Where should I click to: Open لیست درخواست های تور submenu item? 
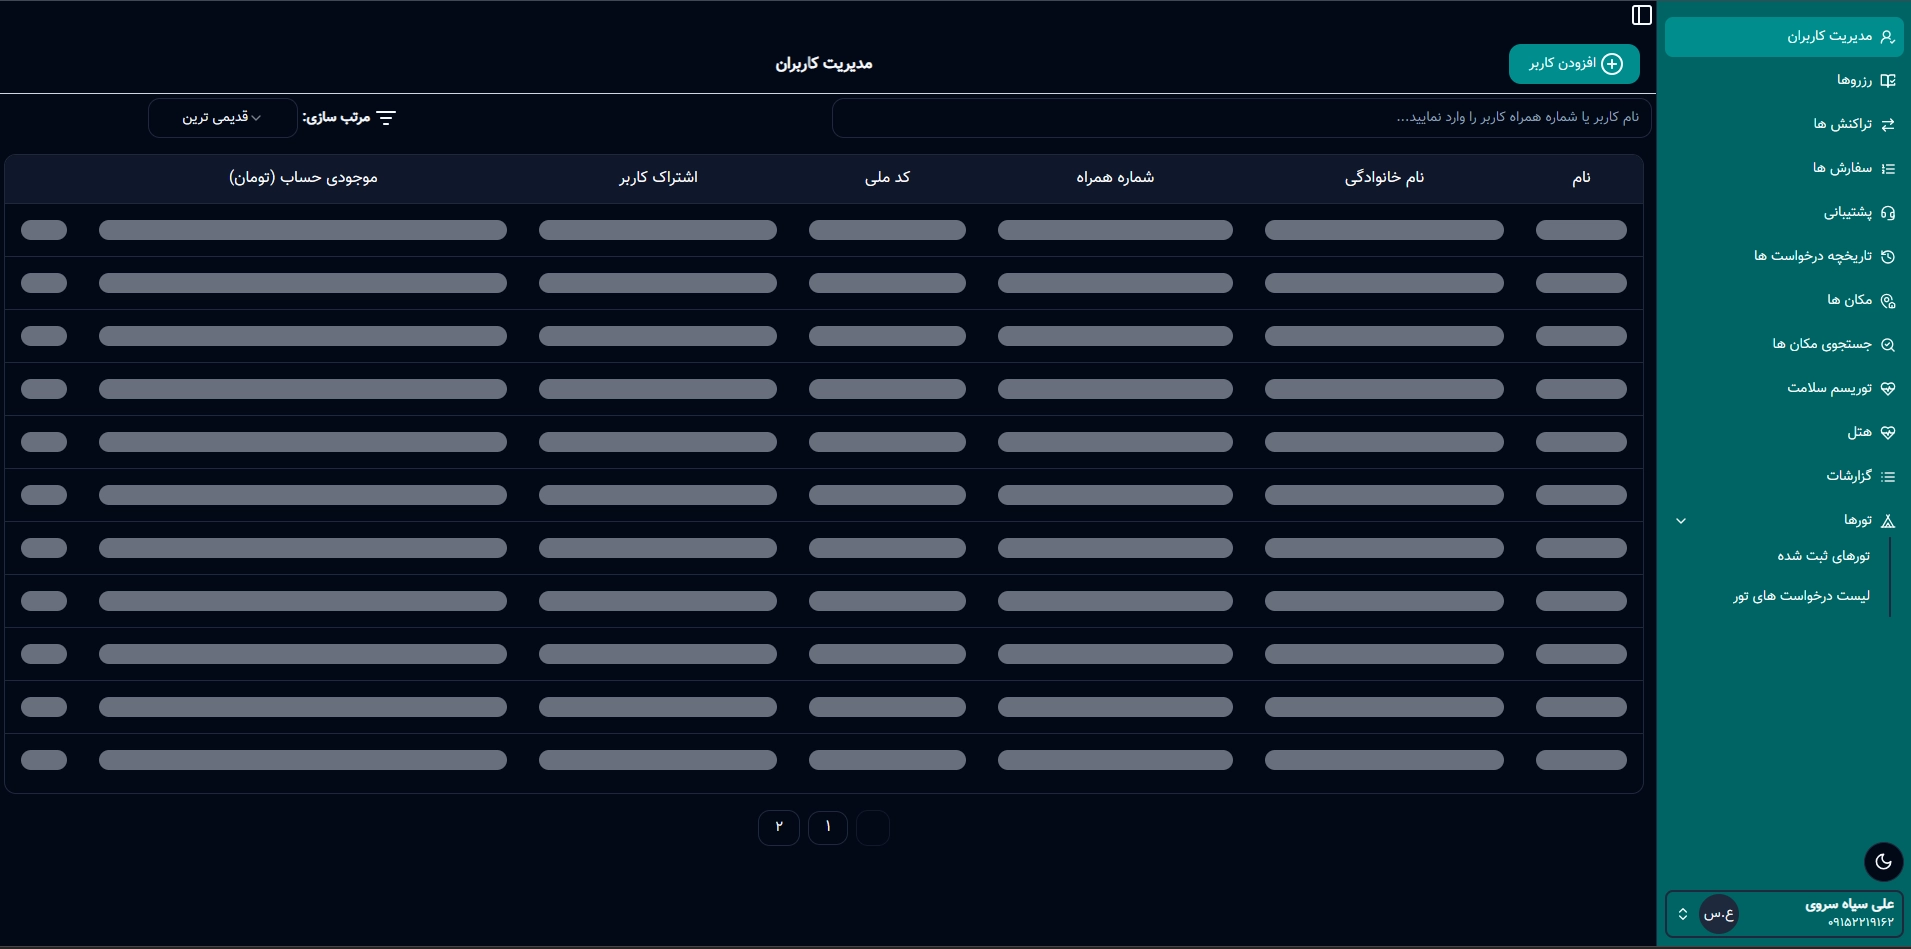point(1801,596)
